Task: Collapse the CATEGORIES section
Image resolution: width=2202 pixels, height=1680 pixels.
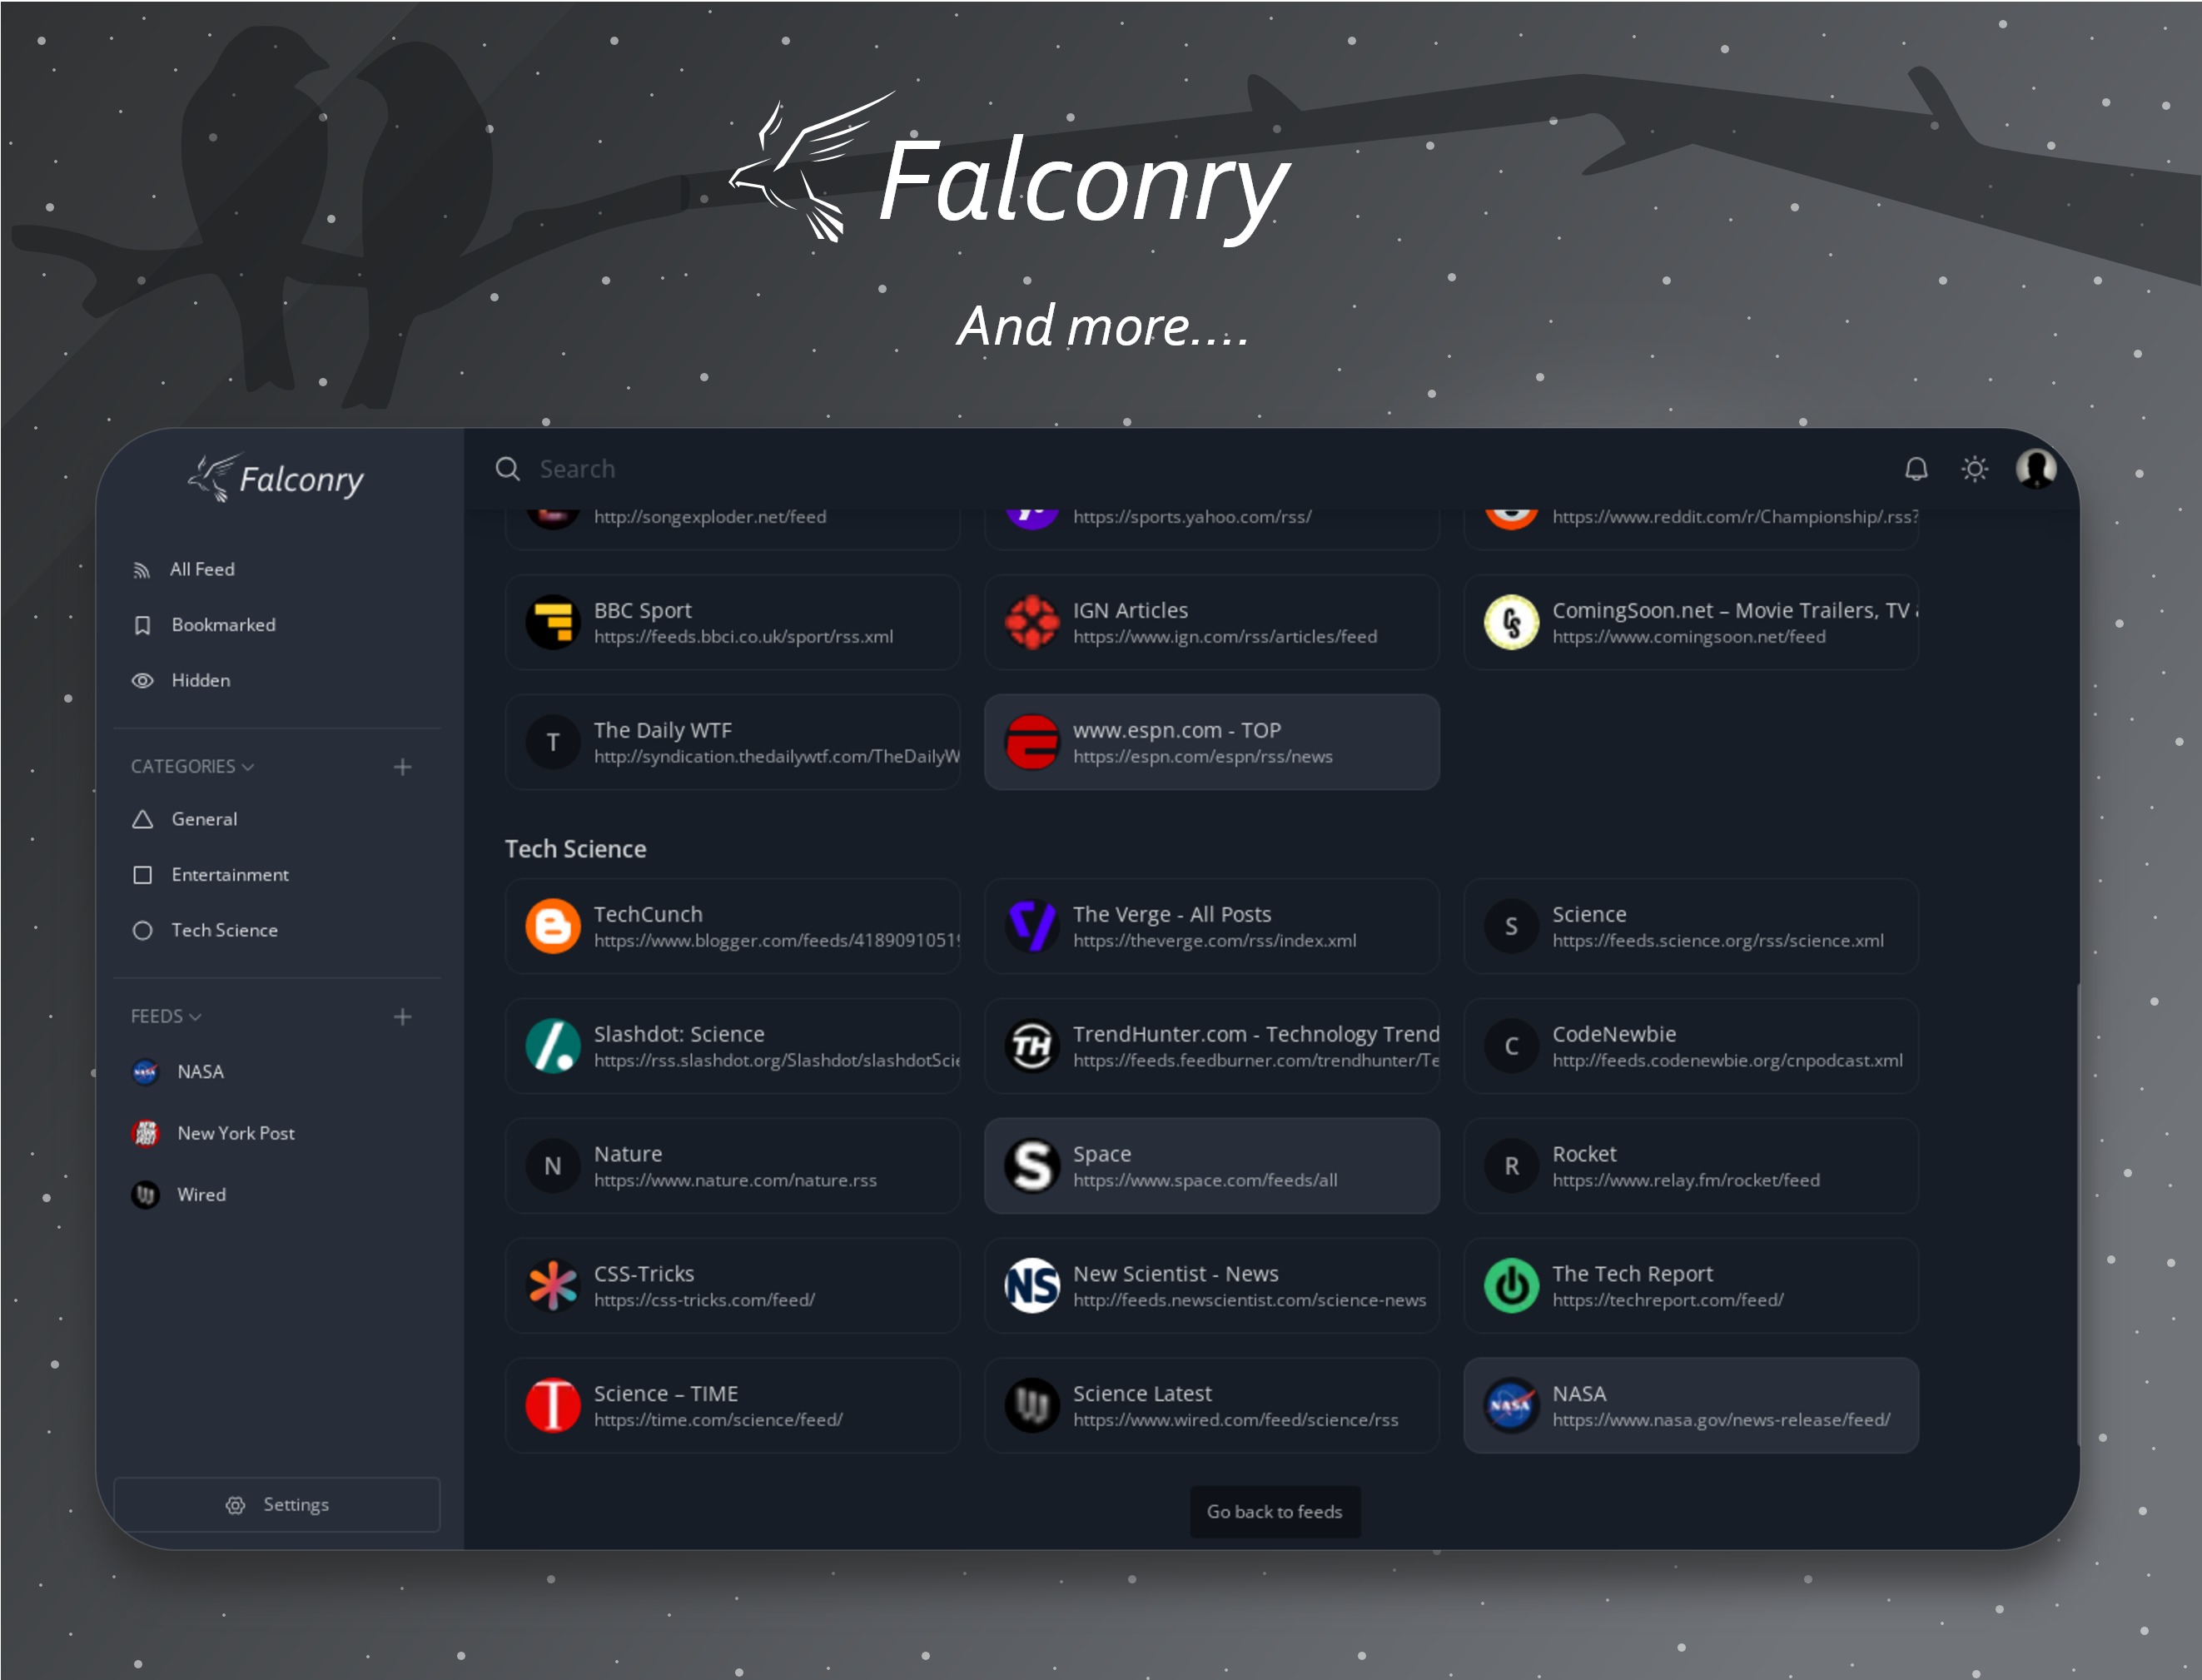Action: (x=193, y=766)
